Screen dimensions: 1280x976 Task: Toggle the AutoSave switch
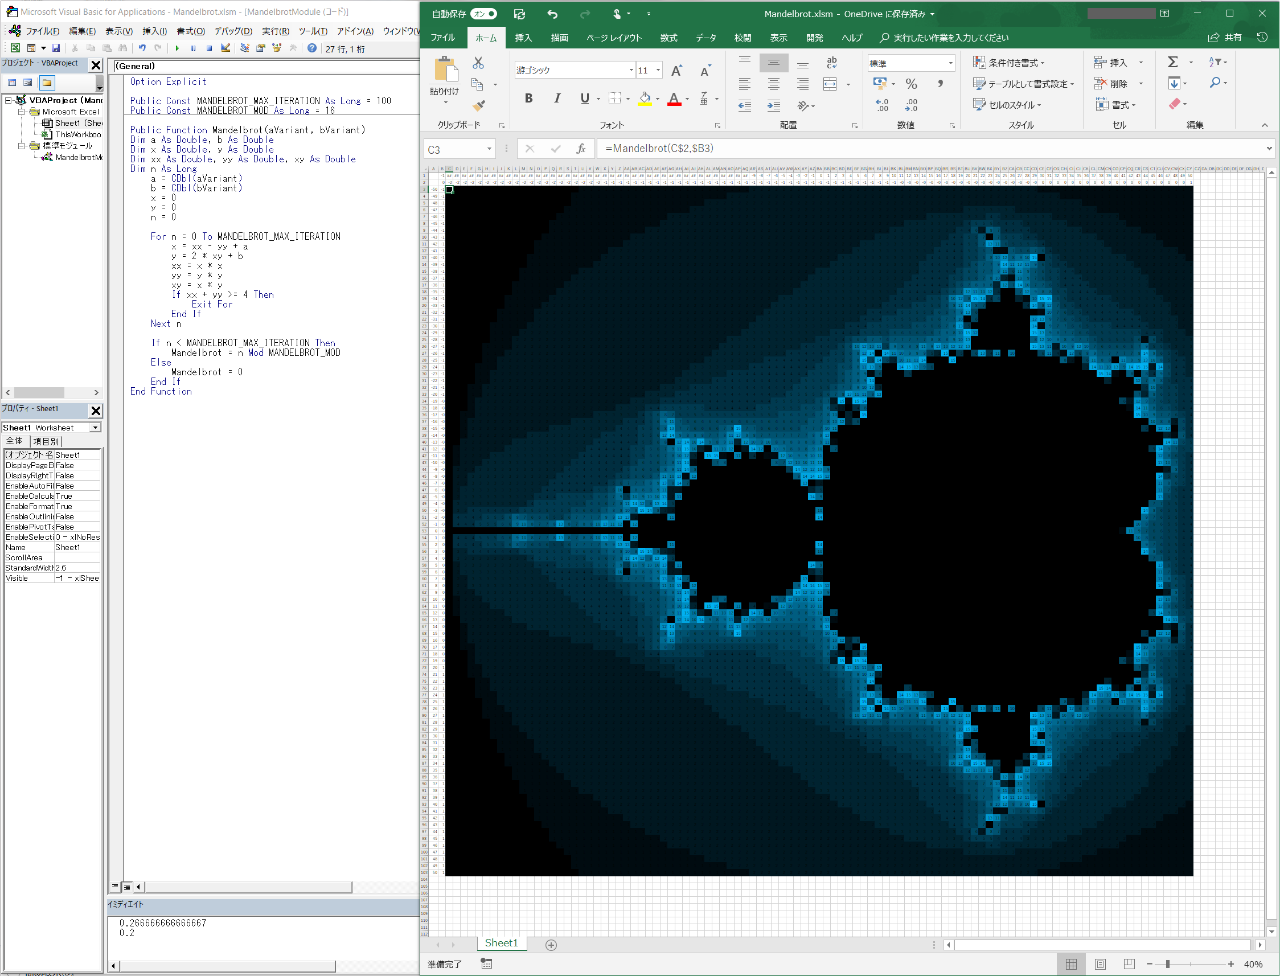484,14
